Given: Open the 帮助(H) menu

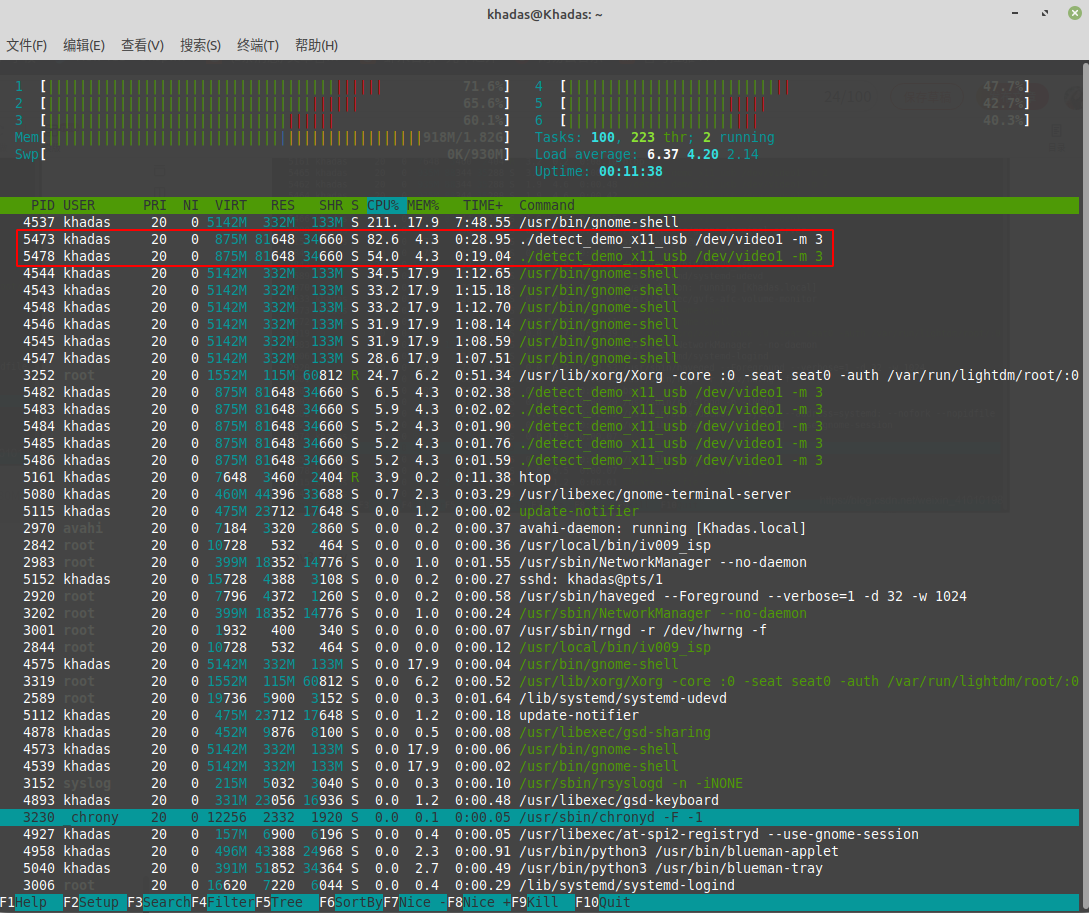Looking at the screenshot, I should click(x=316, y=45).
